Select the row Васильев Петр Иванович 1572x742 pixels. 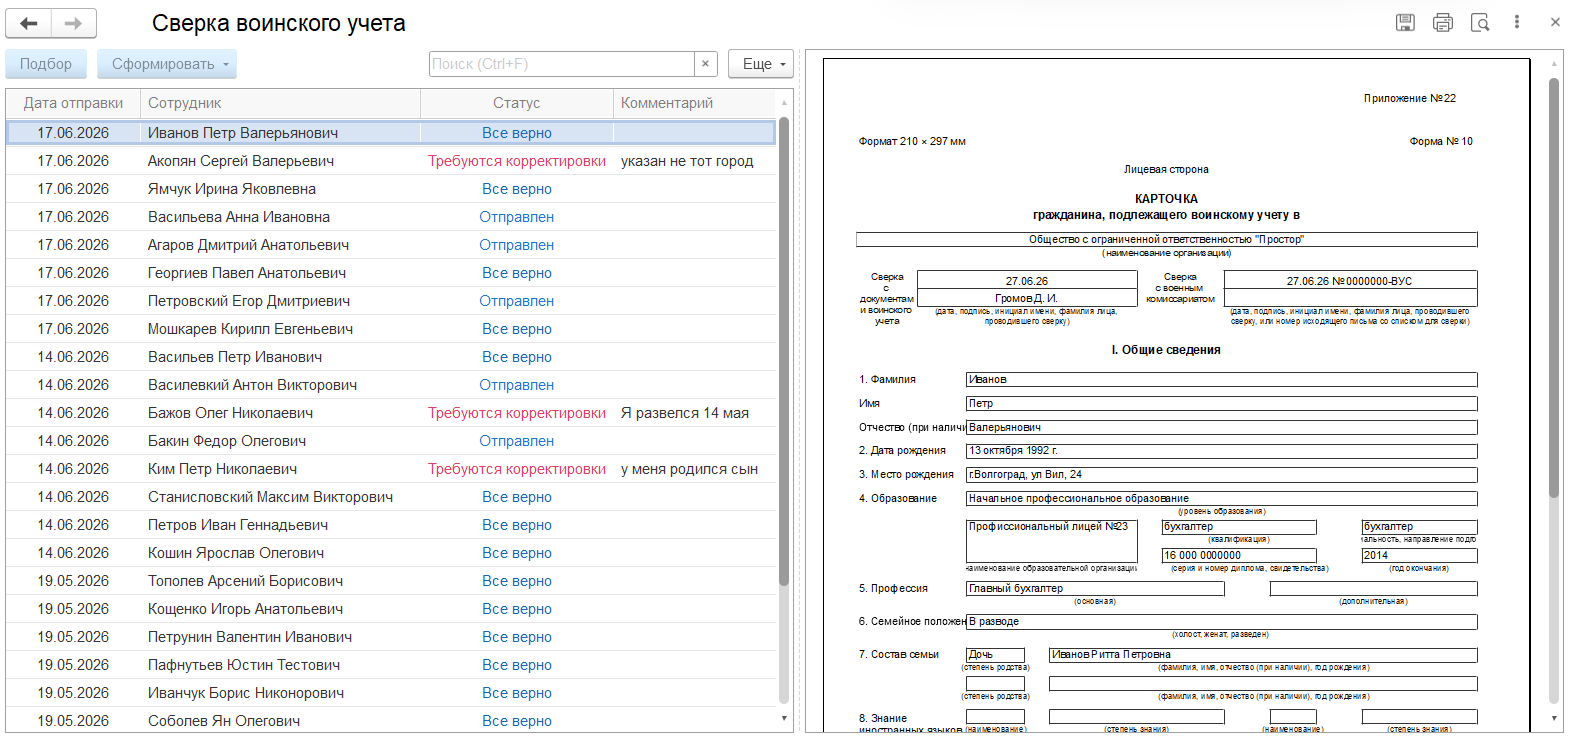pos(391,357)
